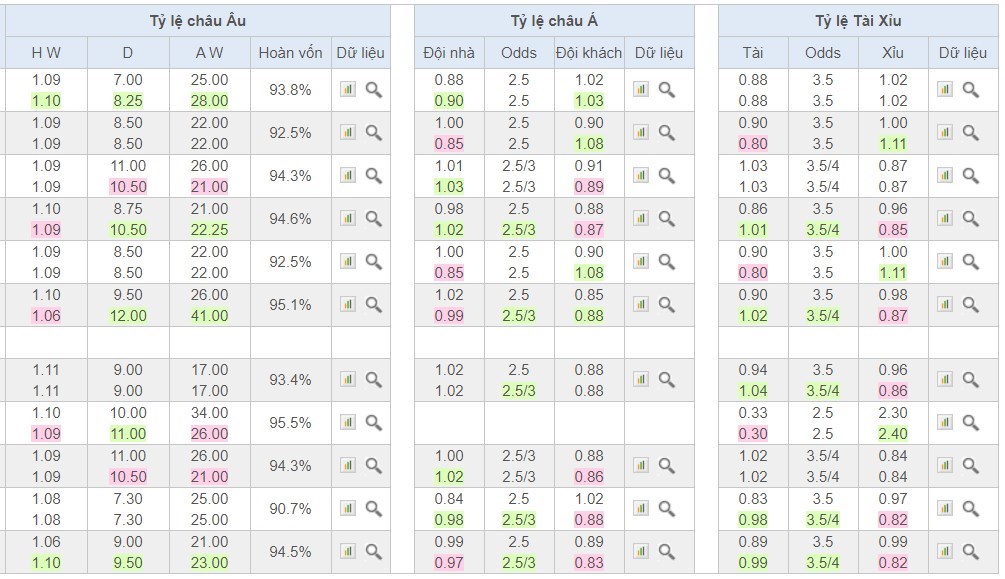Click the green highlighted 2.40 Xỉu odds cell
The height and width of the screenshot is (579, 1005).
[x=893, y=434]
